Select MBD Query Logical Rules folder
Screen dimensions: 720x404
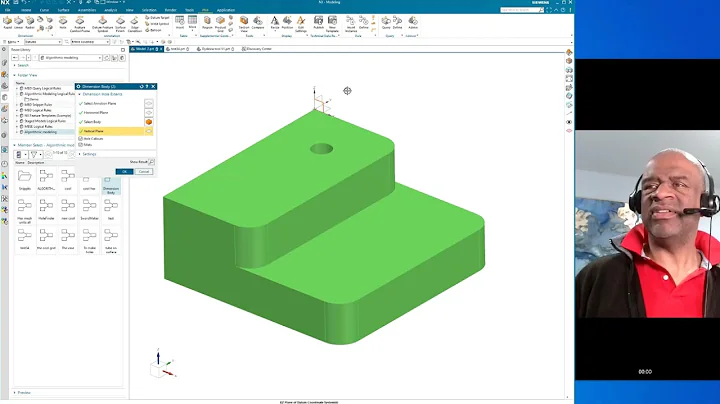pyautogui.click(x=42, y=88)
